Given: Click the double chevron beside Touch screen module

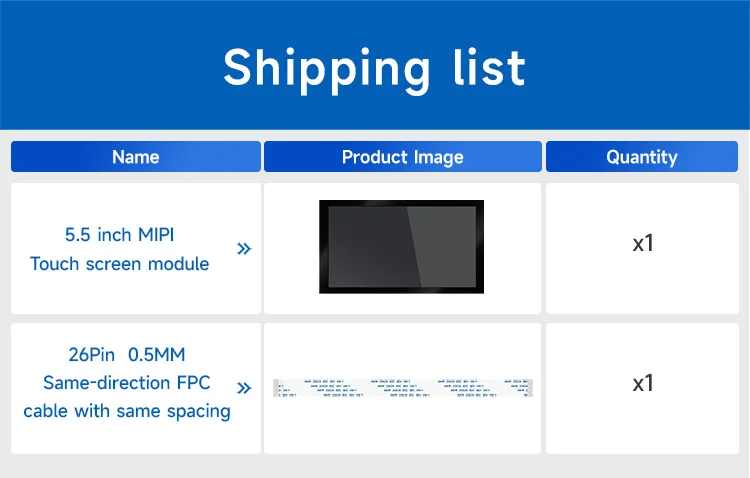Looking at the screenshot, I should (x=244, y=249).
